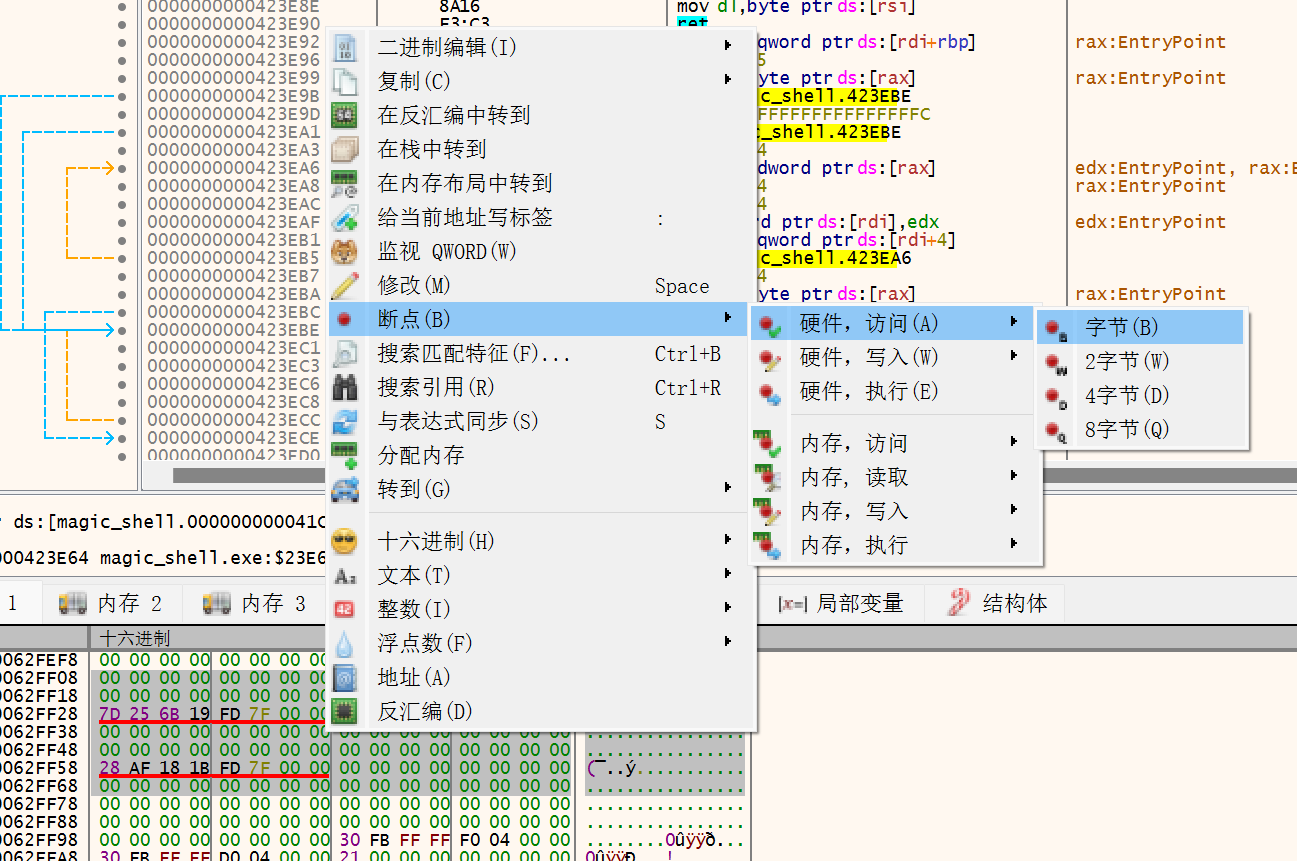Click the copy pages icon beside 复制(C)
1297x861 pixels.
pyautogui.click(x=345, y=81)
